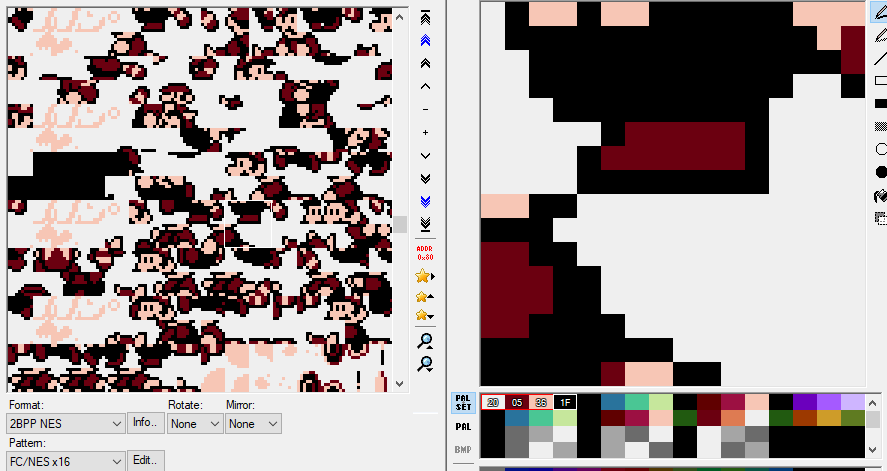Jump to the end of file
Image resolution: width=887 pixels, height=471 pixels.
point(425,224)
